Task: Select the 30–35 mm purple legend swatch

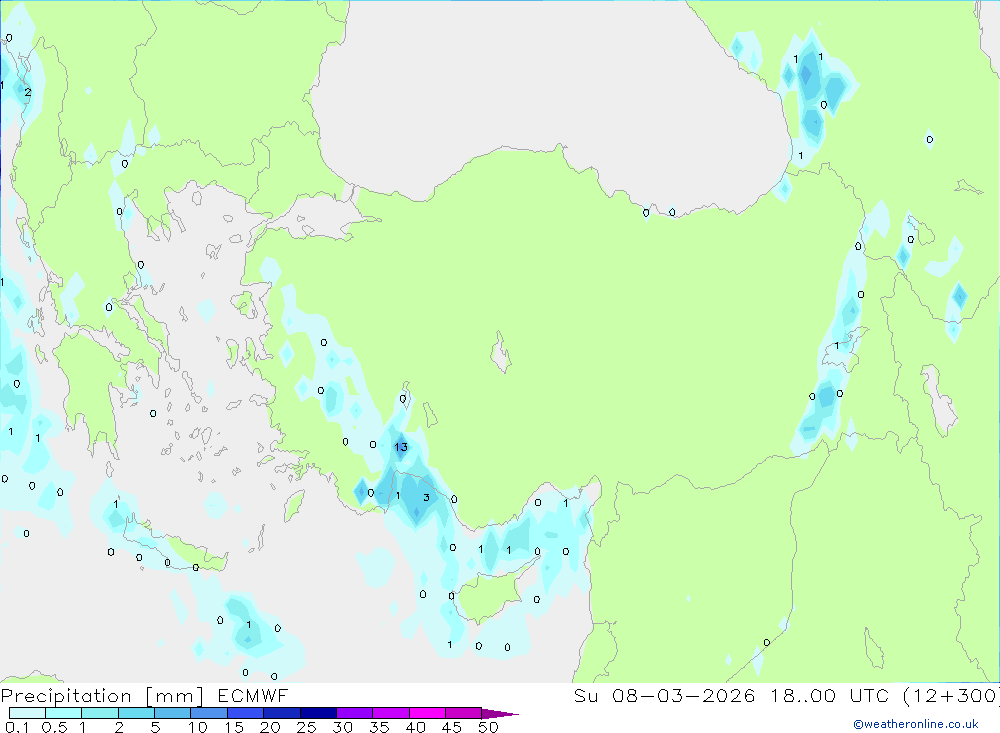Action: click(355, 713)
